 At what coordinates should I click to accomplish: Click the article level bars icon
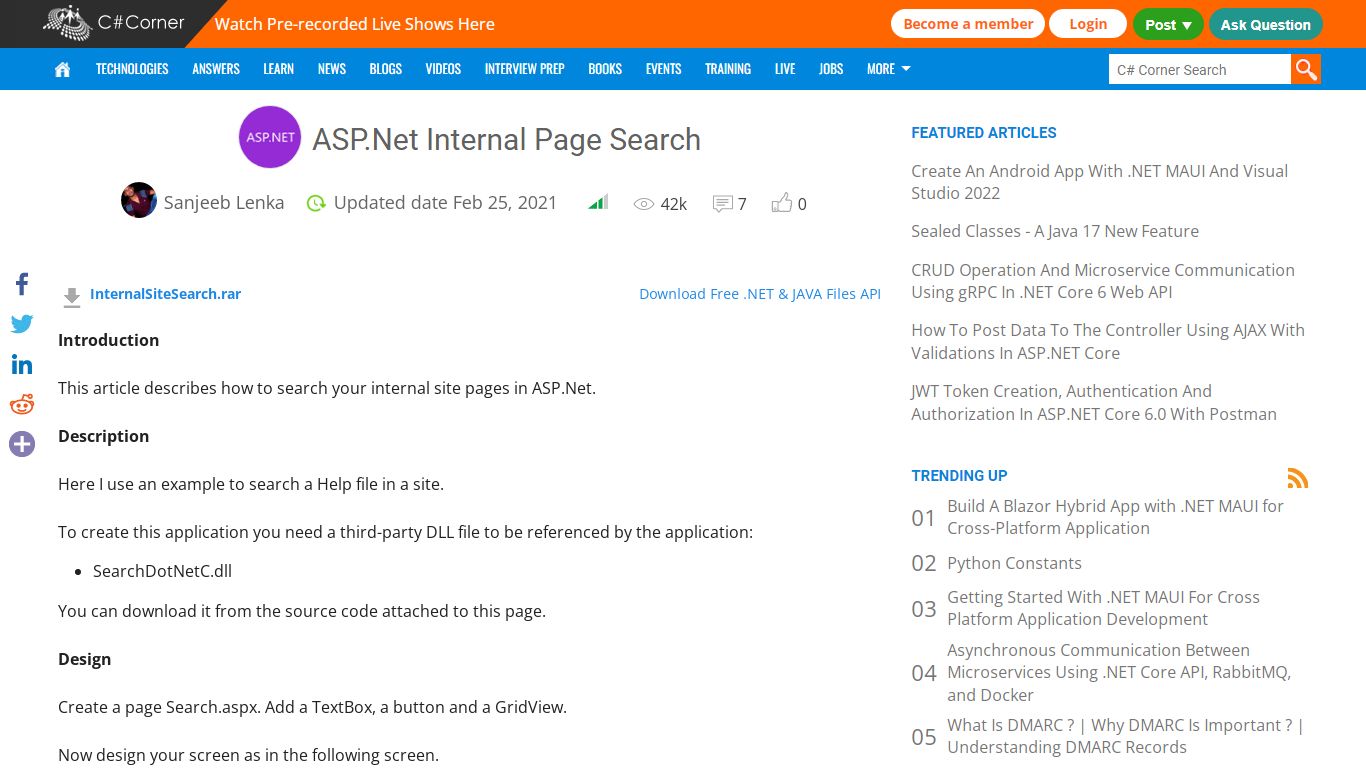598,203
